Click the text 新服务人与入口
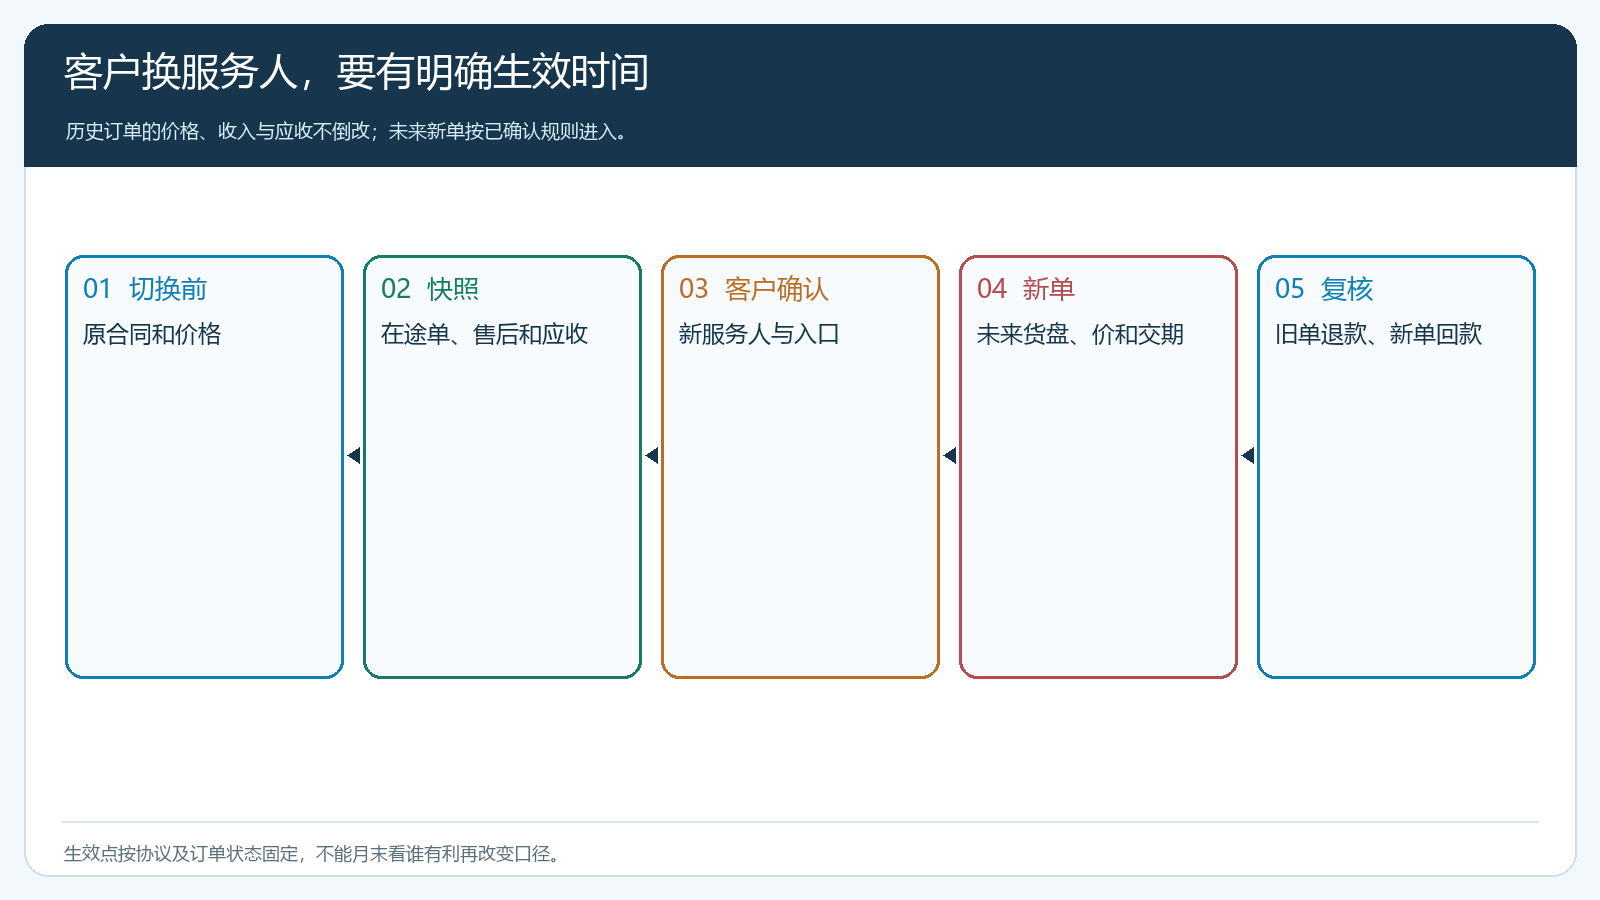This screenshot has height=900, width=1600. pos(759,334)
